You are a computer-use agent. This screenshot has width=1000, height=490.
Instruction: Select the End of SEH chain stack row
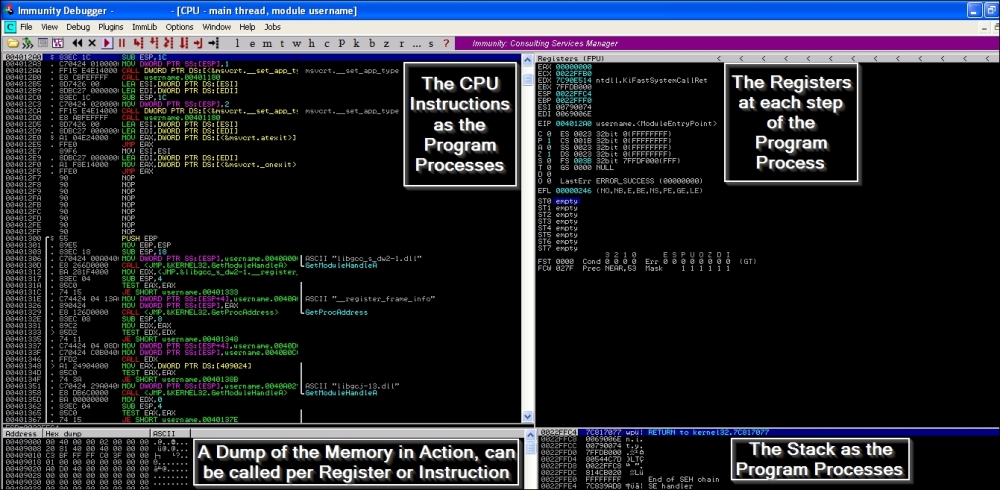[x=629, y=479]
